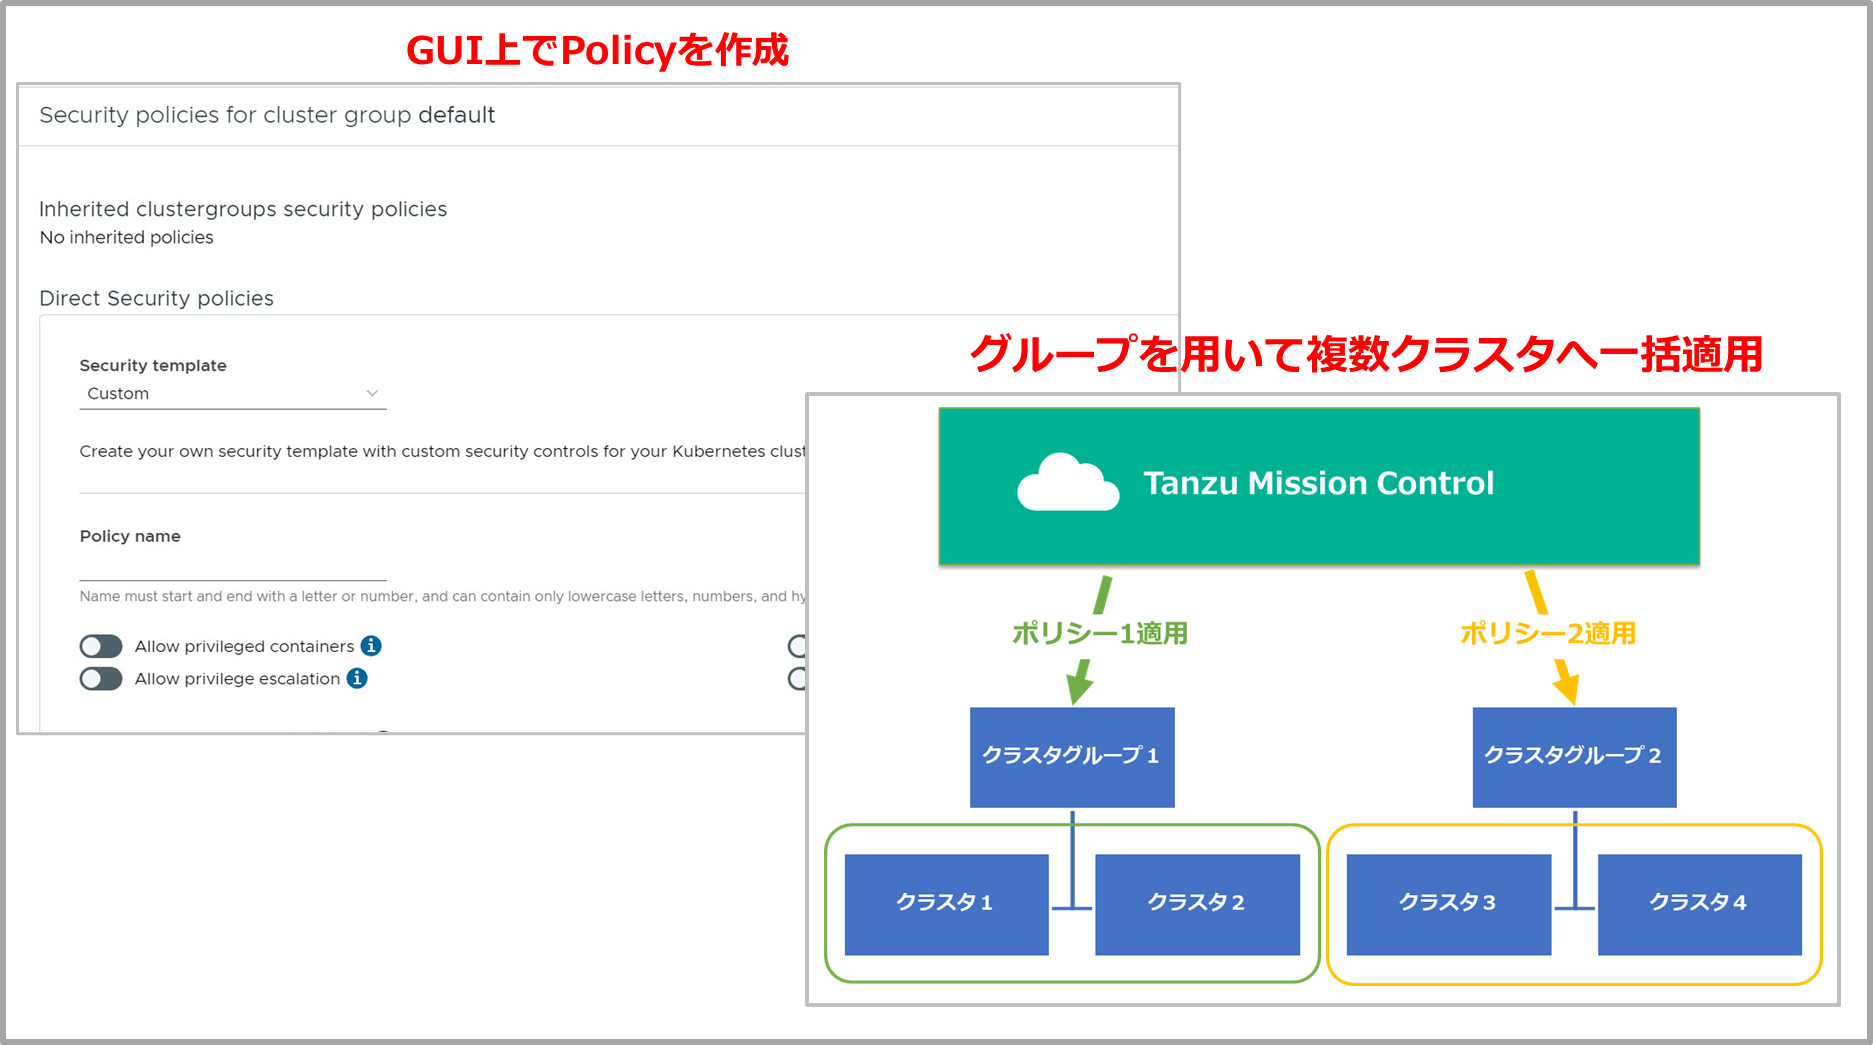1873x1045 pixels.
Task: Open the Security template Custom dropdown
Action: (232, 394)
